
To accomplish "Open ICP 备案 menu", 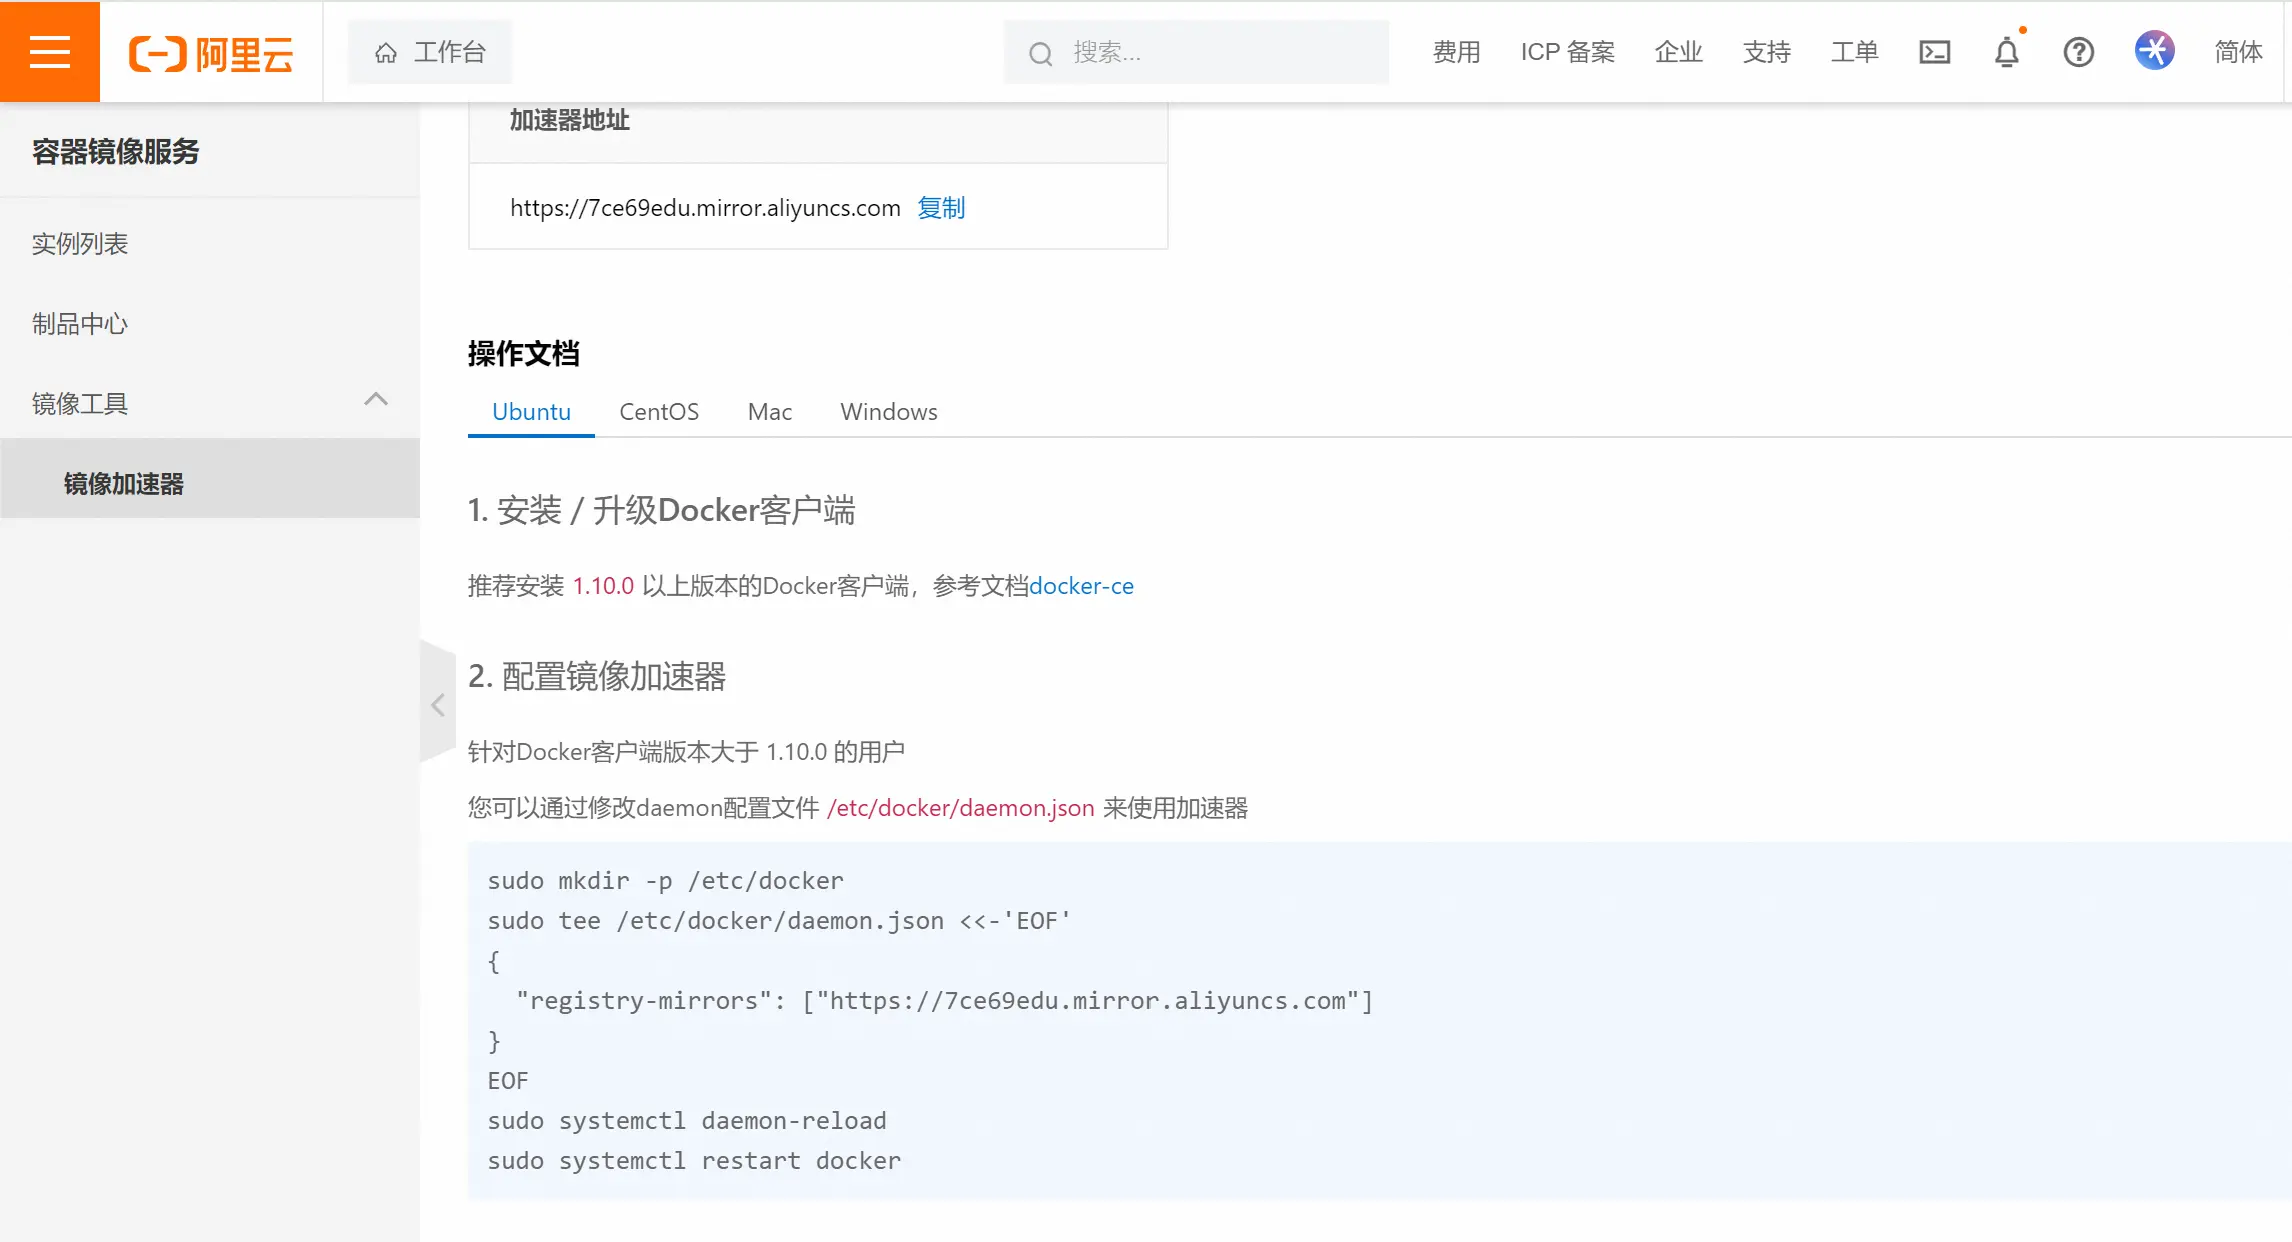I will pos(1567,52).
